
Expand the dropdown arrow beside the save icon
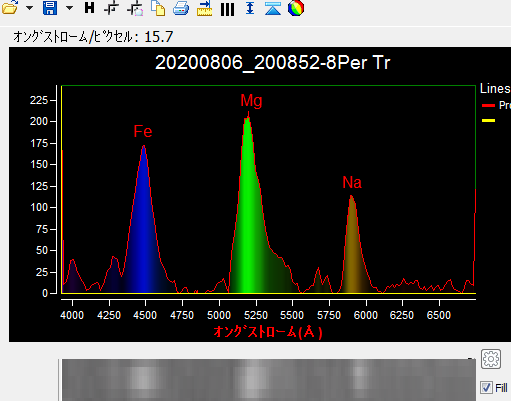pos(69,7)
